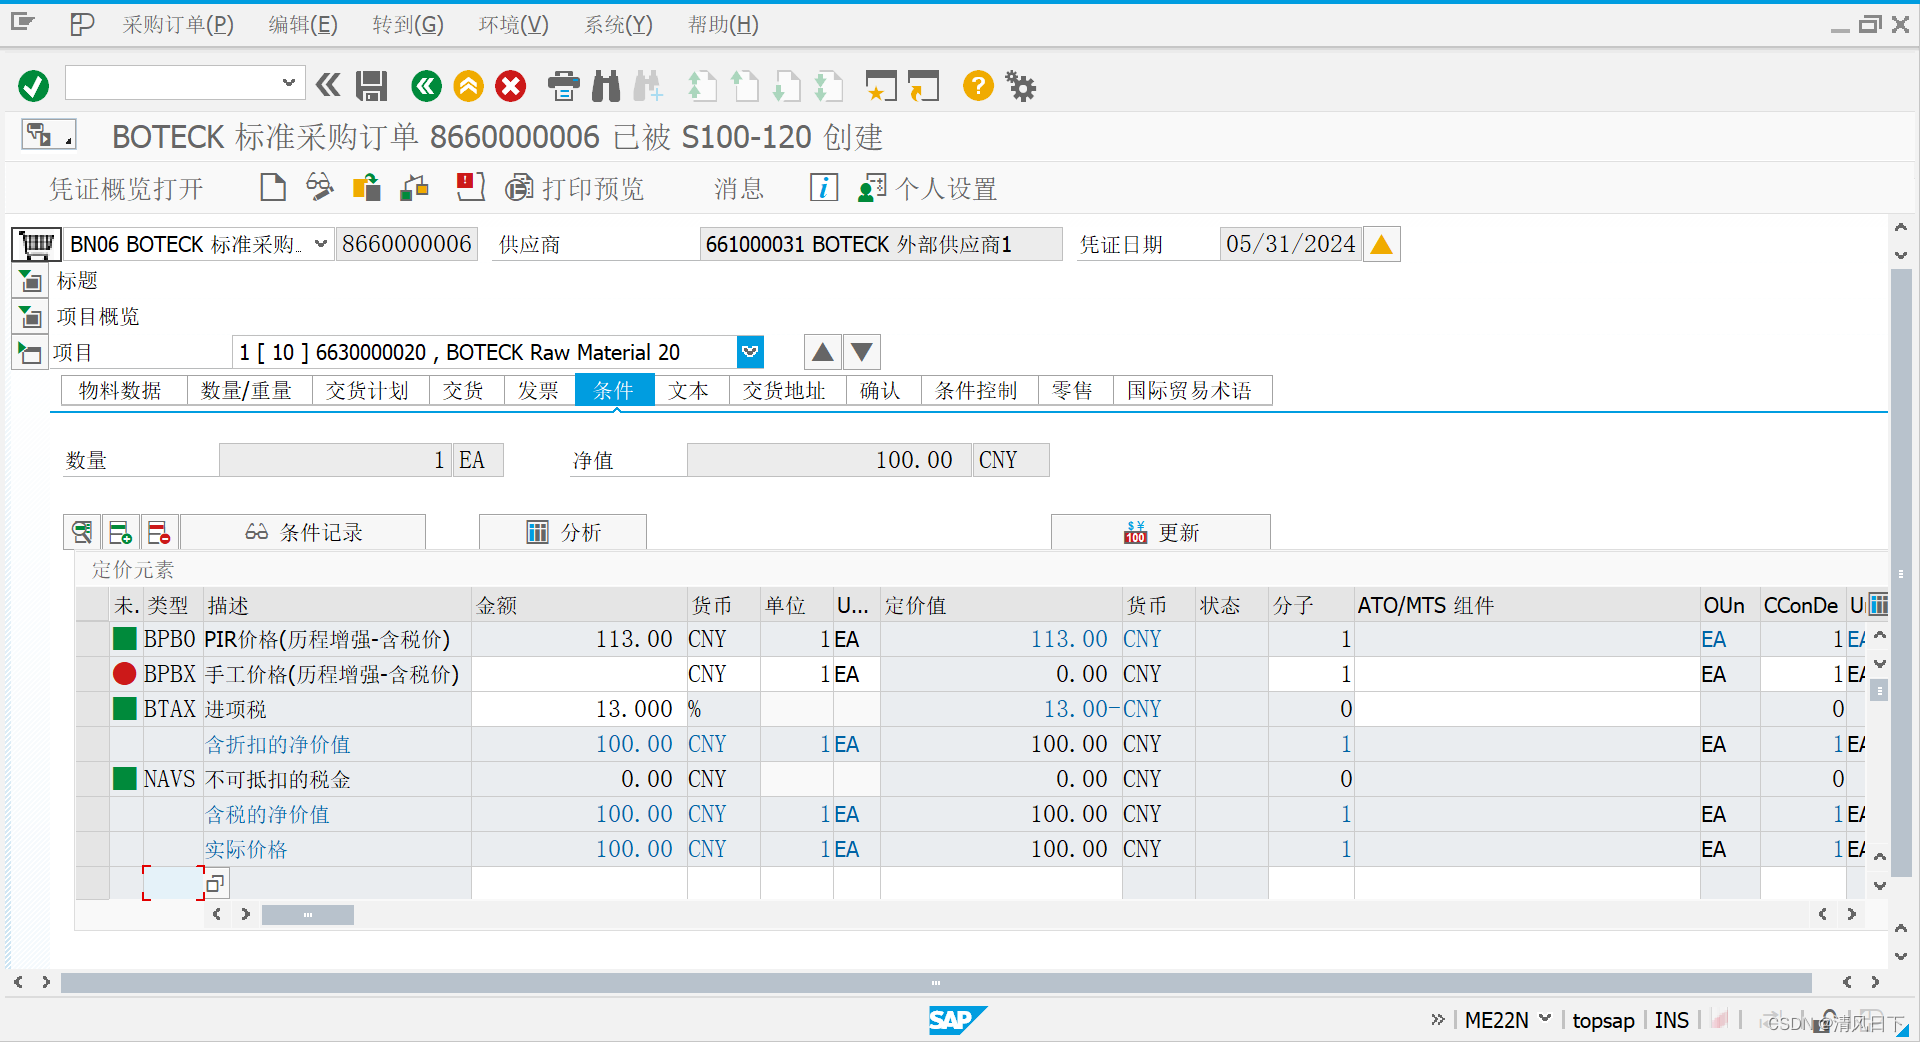The image size is (1920, 1042).
Task: Save the purchase order
Action: 371,86
